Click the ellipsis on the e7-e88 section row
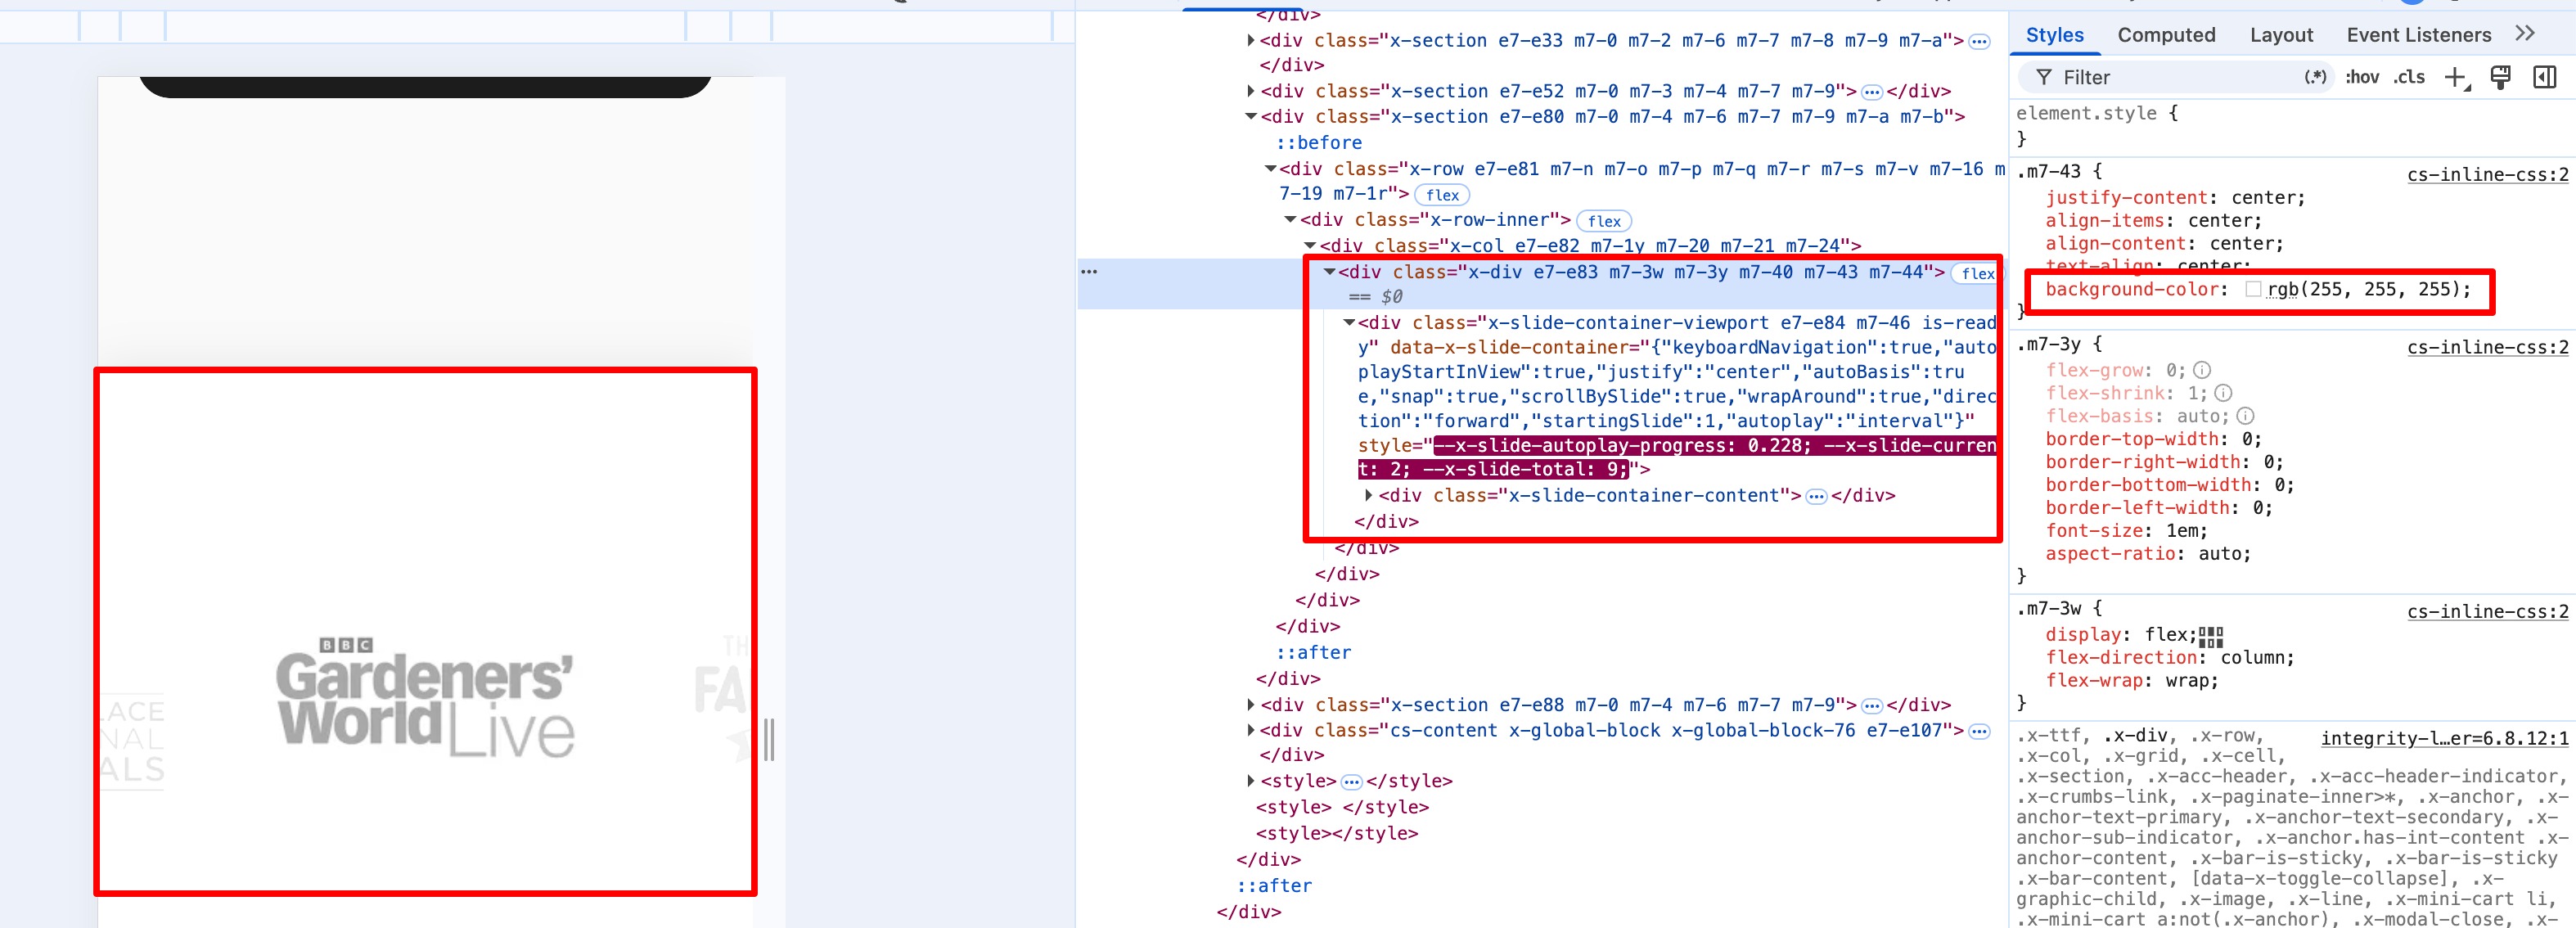This screenshot has height=928, width=2576. [x=1872, y=706]
